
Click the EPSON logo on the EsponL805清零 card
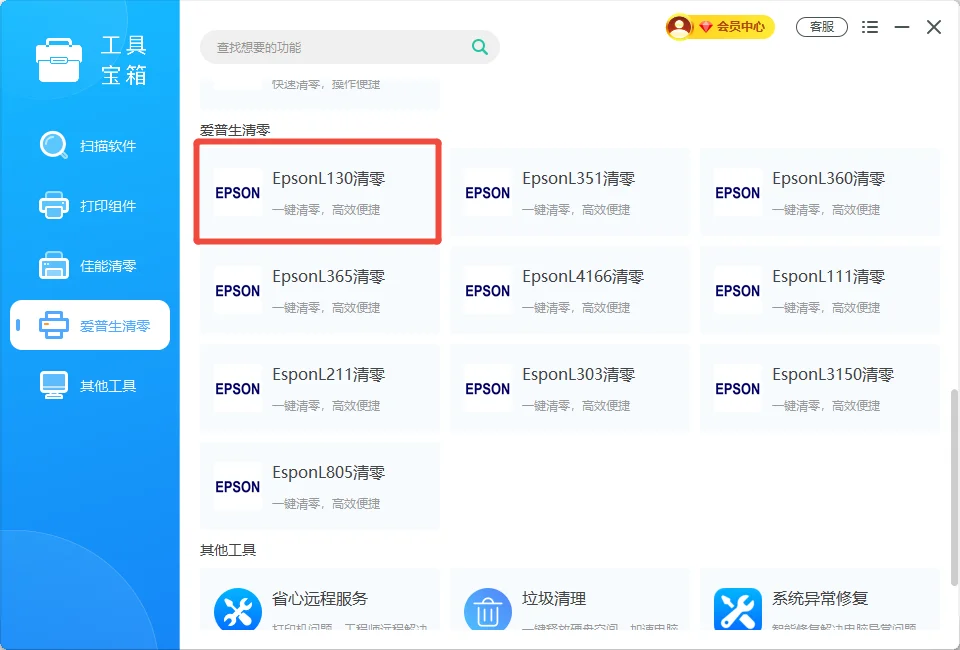point(237,487)
